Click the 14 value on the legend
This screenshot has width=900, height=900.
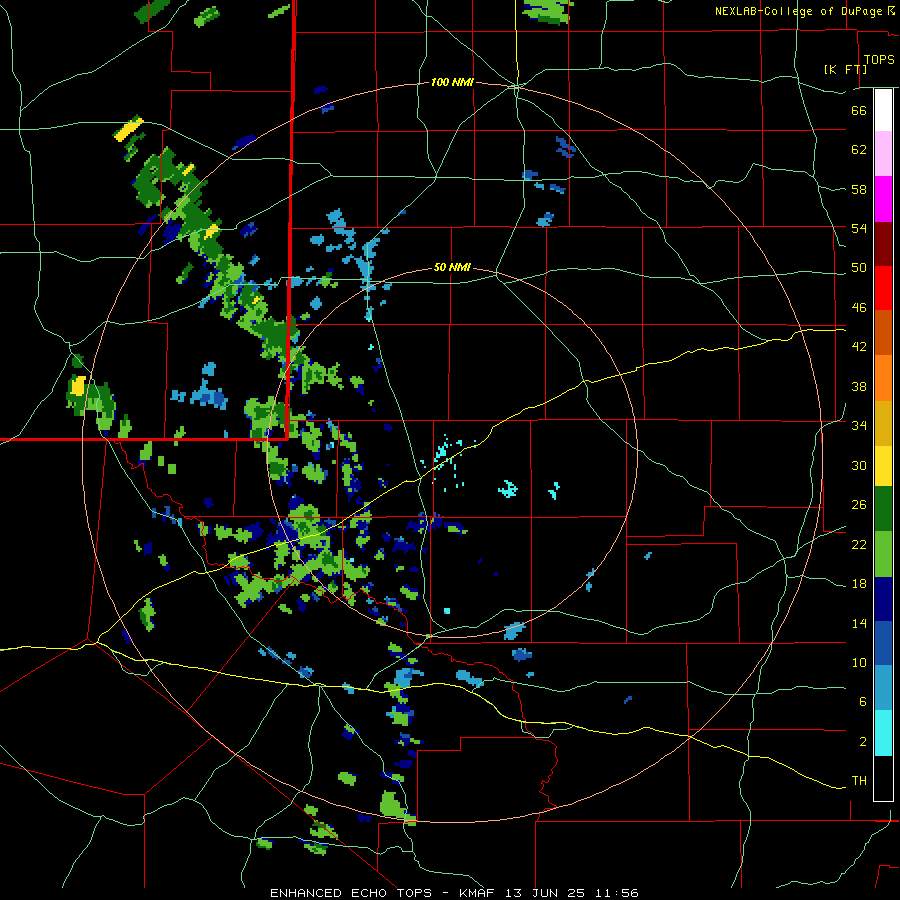[x=859, y=624]
